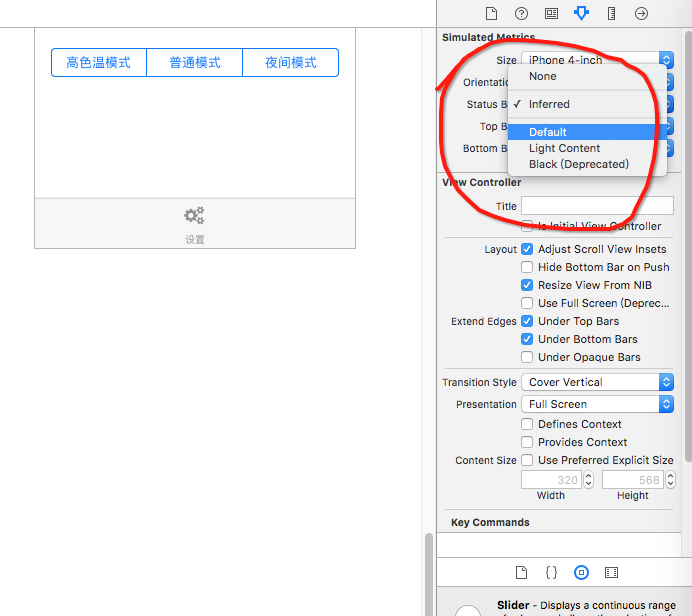Show the Media library icon
This screenshot has height=616, width=692.
coord(611,573)
